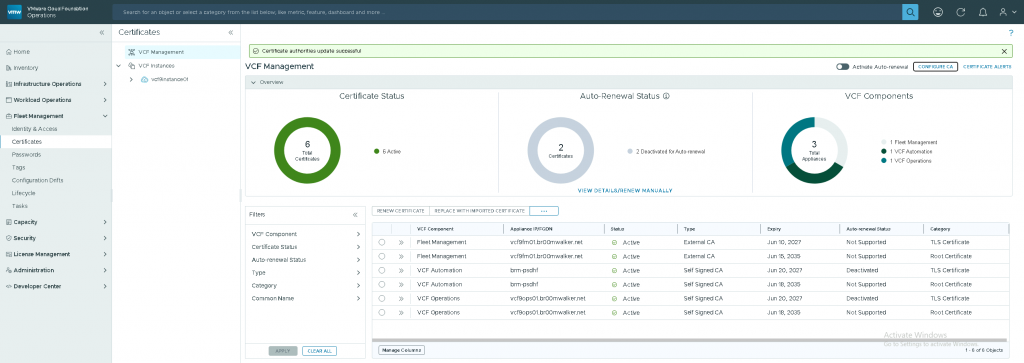Click REPLACE WITH IMPORTED CERTIFICATE button
The image size is (1024, 363).
[x=479, y=211]
